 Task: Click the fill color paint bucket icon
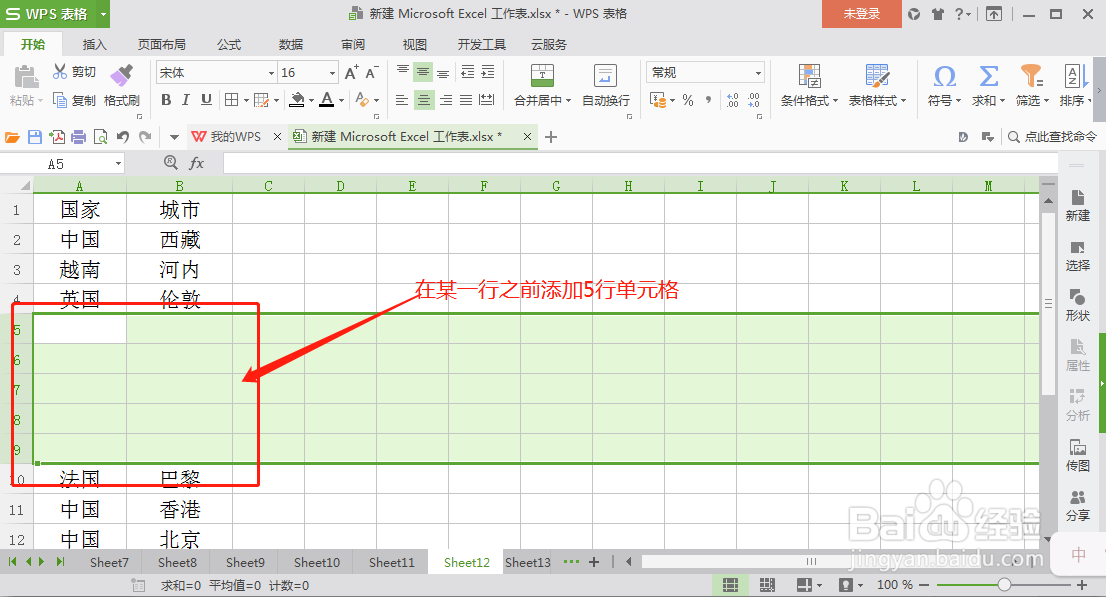pyautogui.click(x=297, y=100)
